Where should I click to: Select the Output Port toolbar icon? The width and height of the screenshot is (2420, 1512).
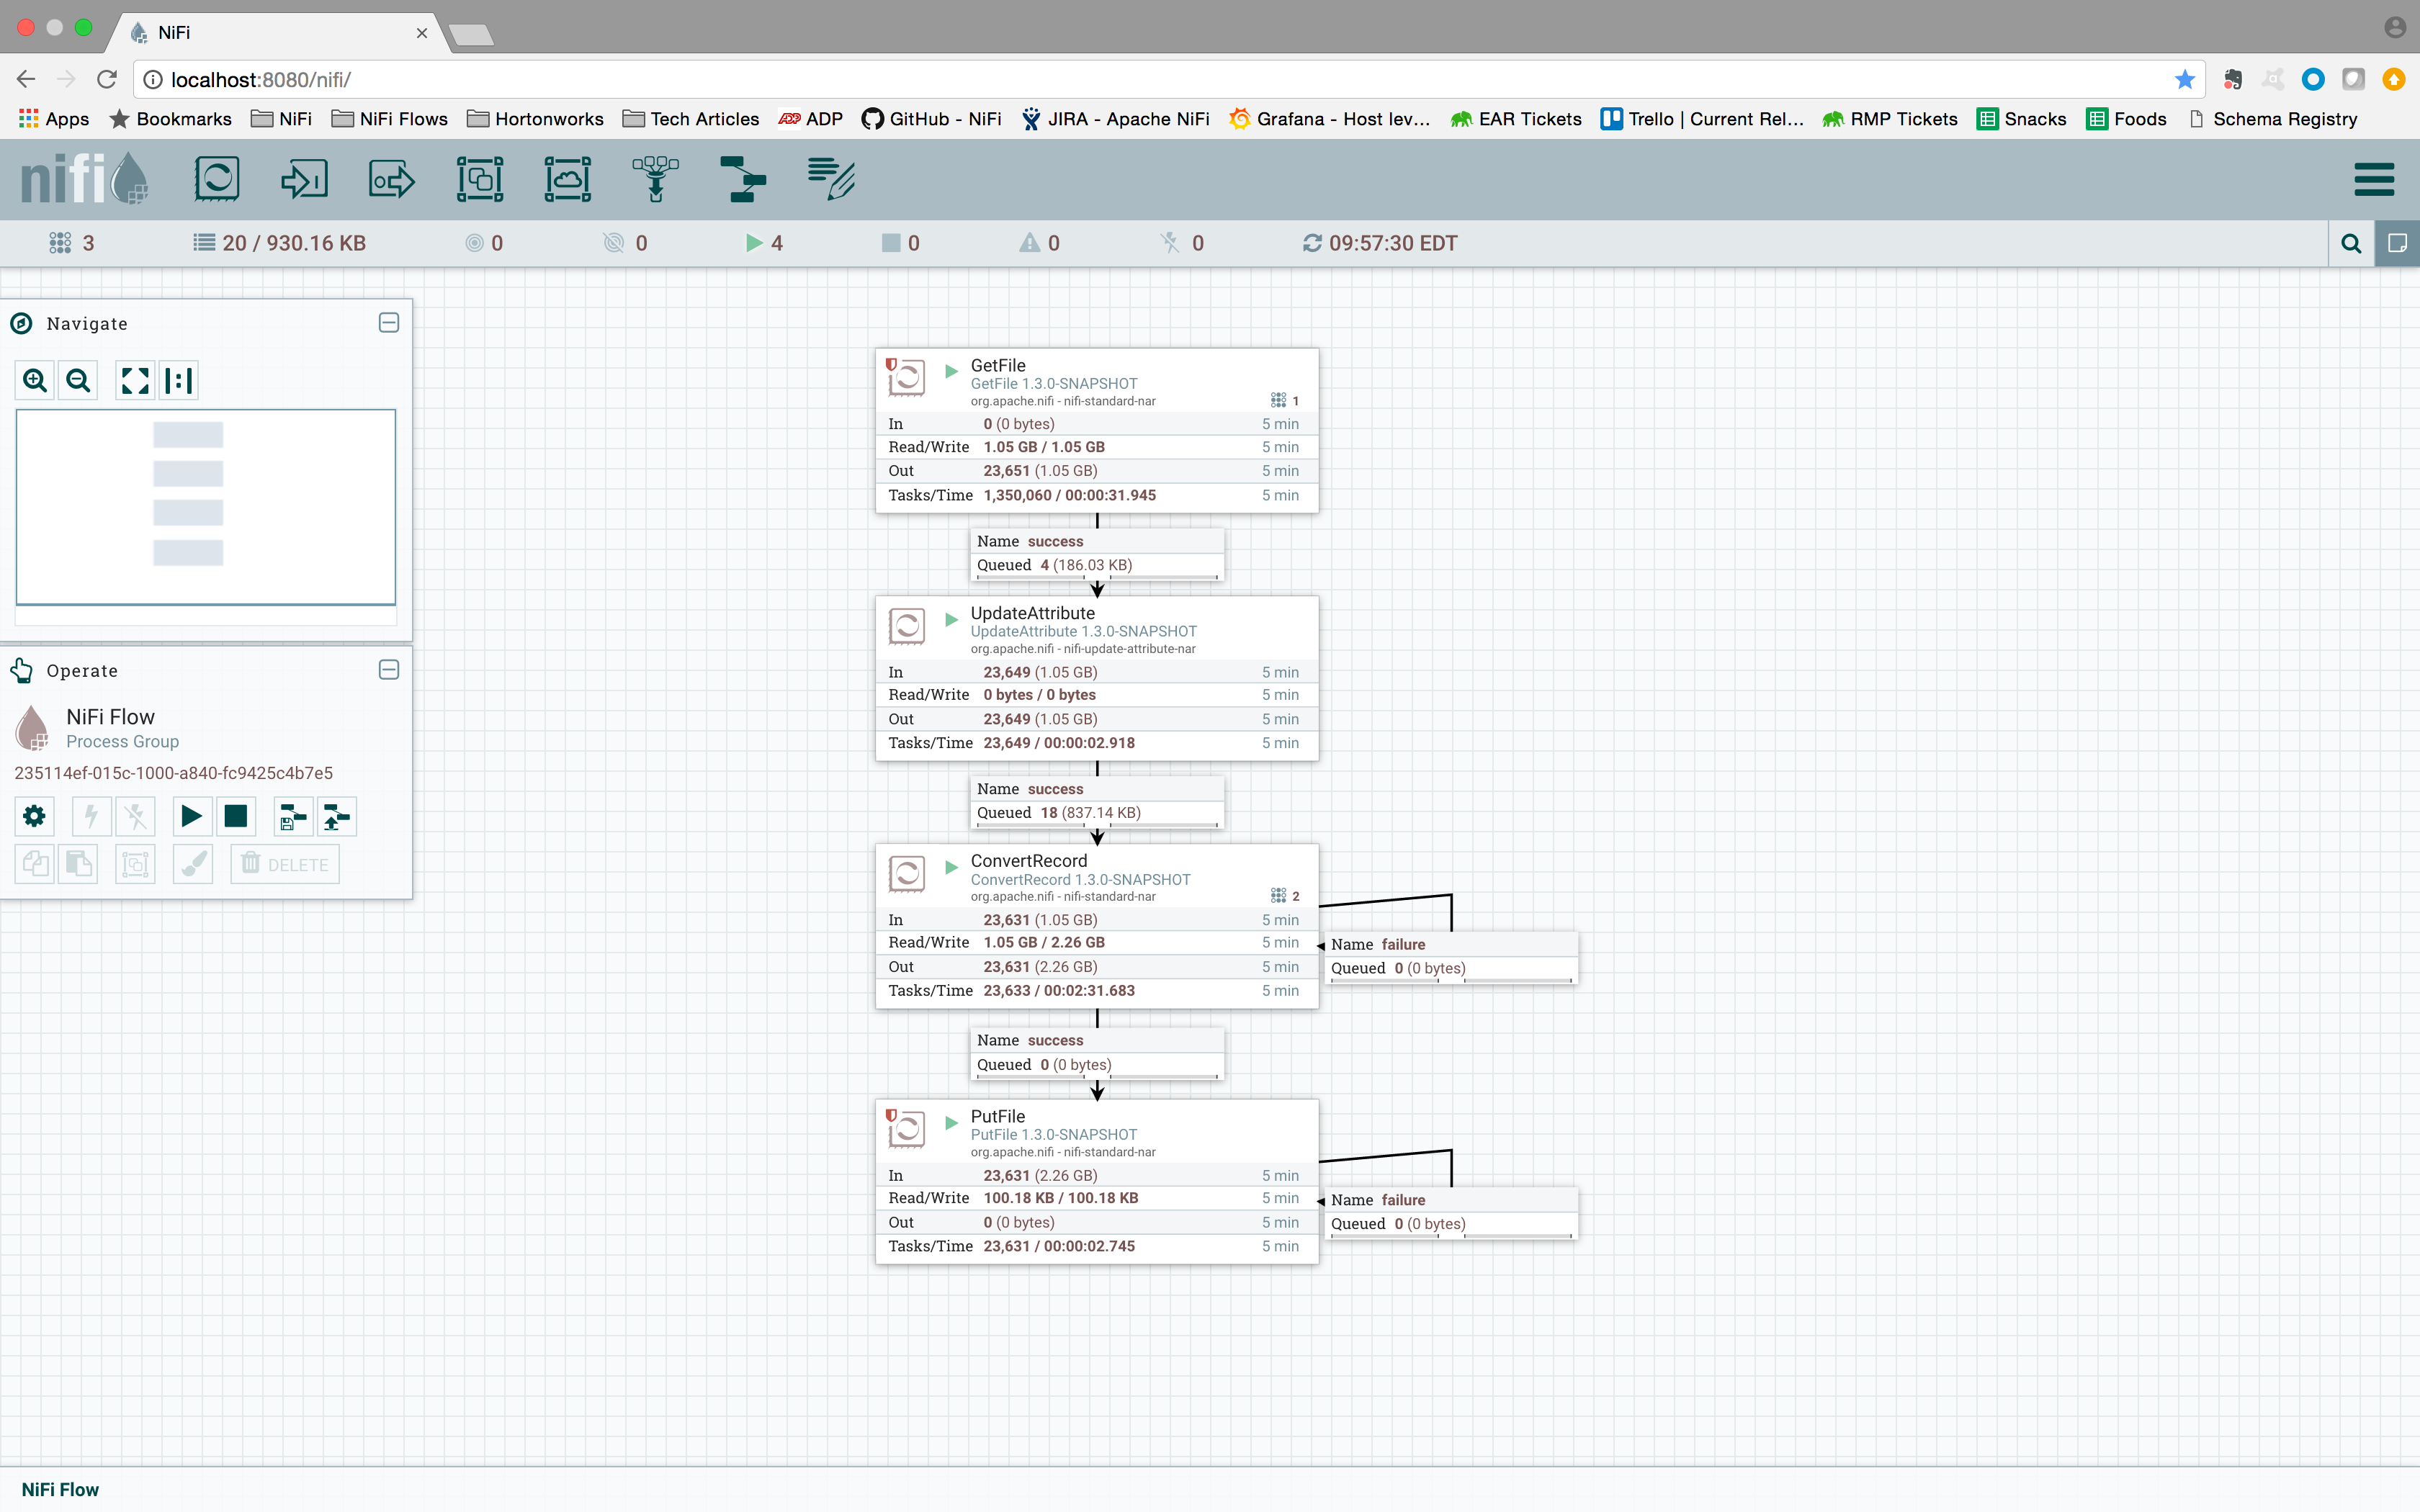click(x=391, y=180)
